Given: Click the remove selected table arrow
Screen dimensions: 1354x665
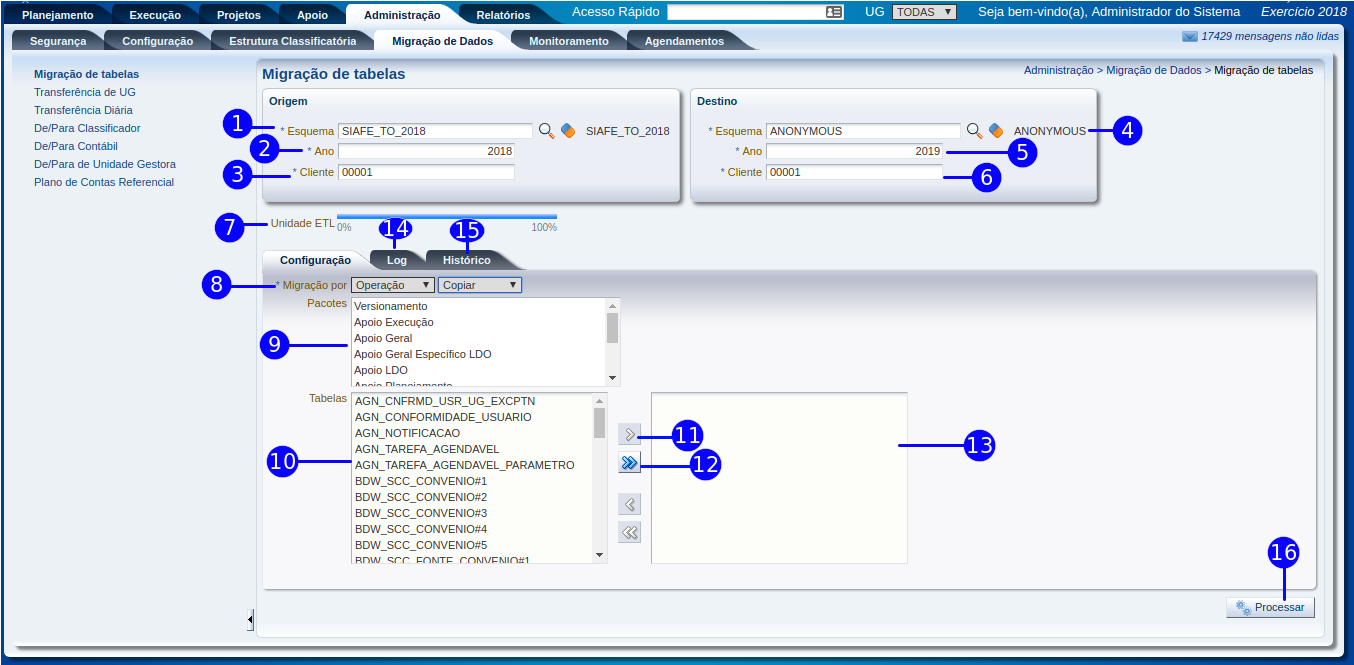Looking at the screenshot, I should click(x=629, y=504).
